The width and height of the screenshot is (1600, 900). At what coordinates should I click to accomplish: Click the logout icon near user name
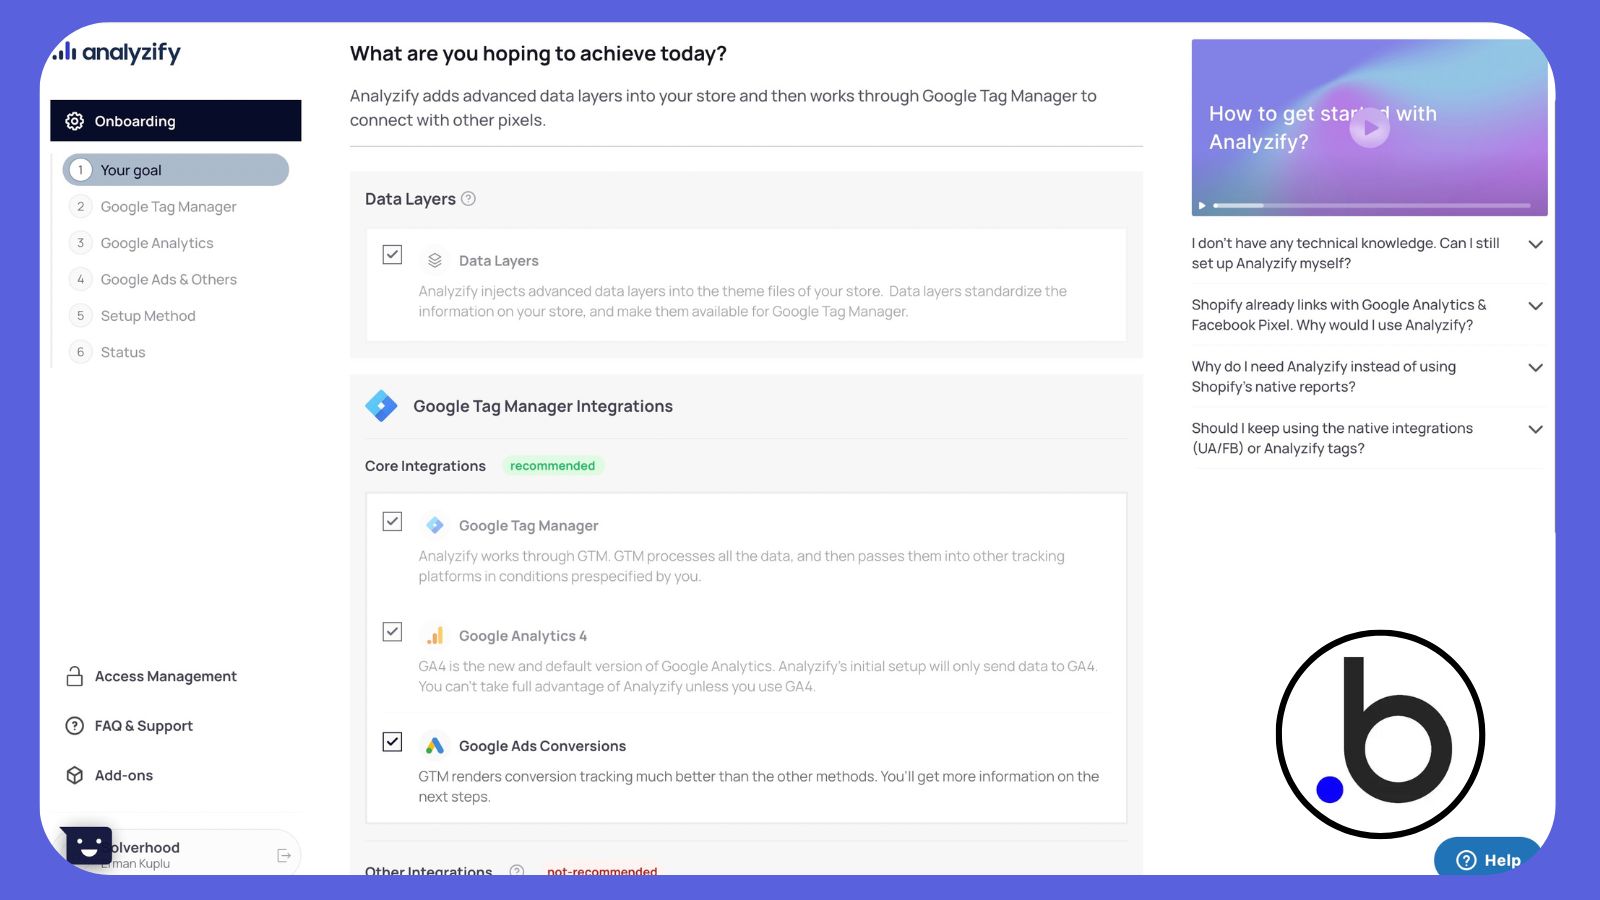(x=284, y=855)
